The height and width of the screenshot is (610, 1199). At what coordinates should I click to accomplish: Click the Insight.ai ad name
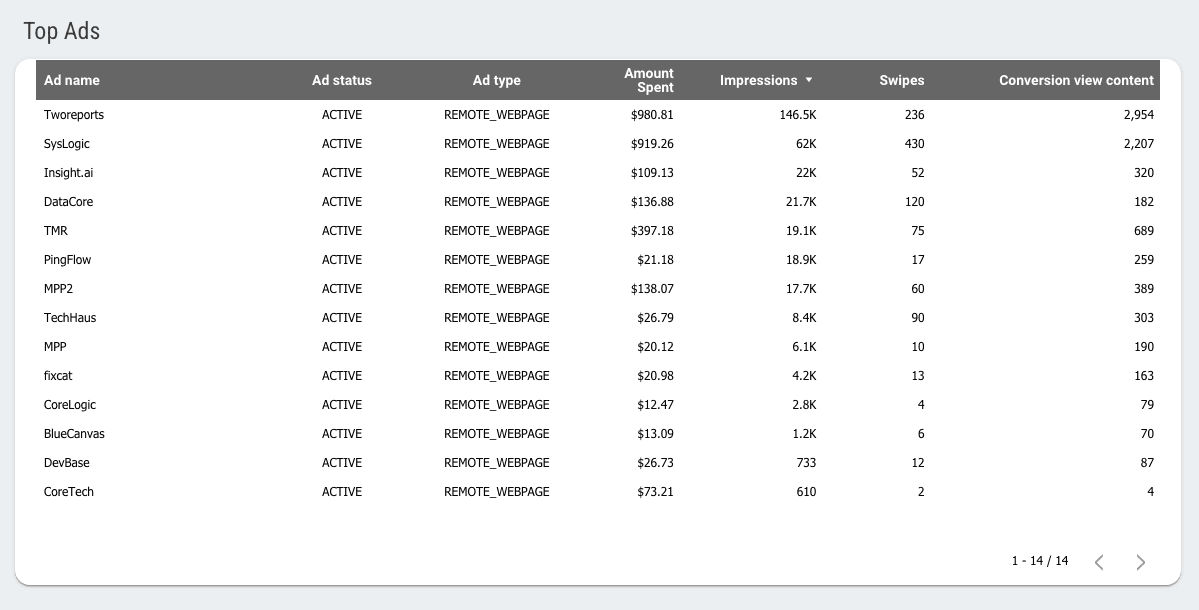tap(68, 172)
